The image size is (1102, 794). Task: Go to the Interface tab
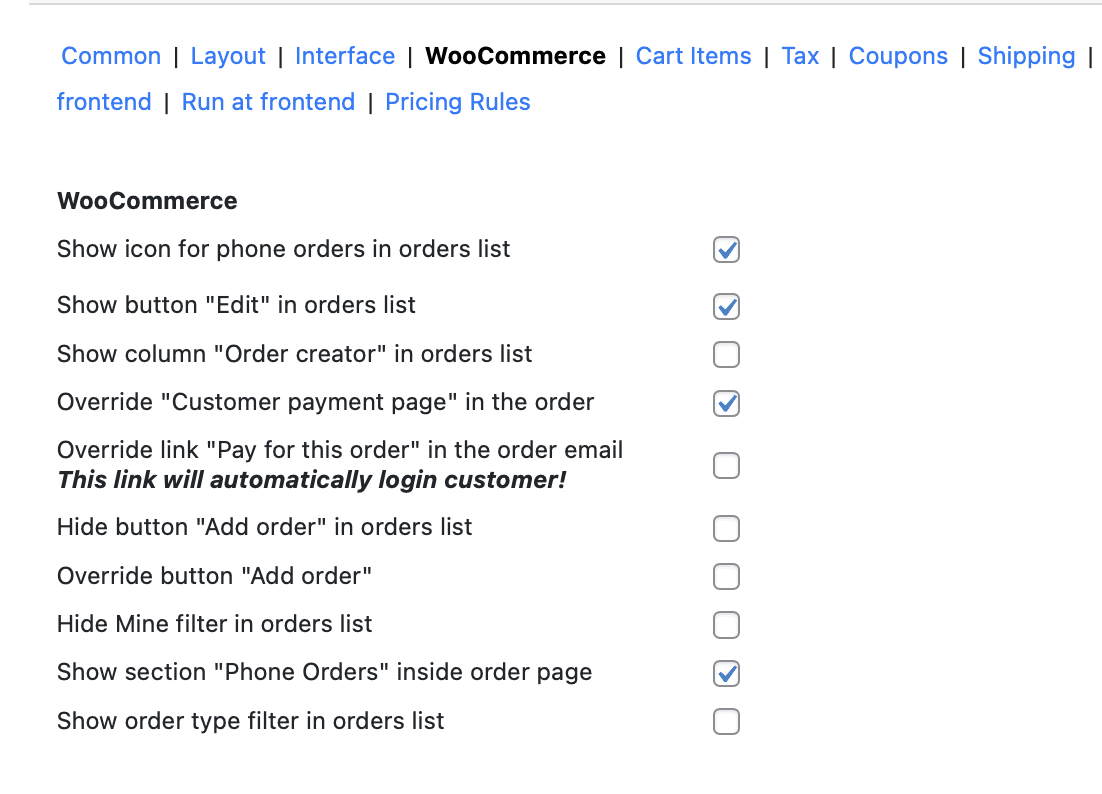click(x=345, y=56)
